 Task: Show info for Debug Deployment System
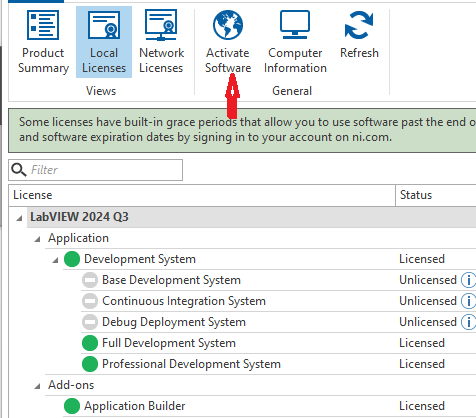(468, 322)
